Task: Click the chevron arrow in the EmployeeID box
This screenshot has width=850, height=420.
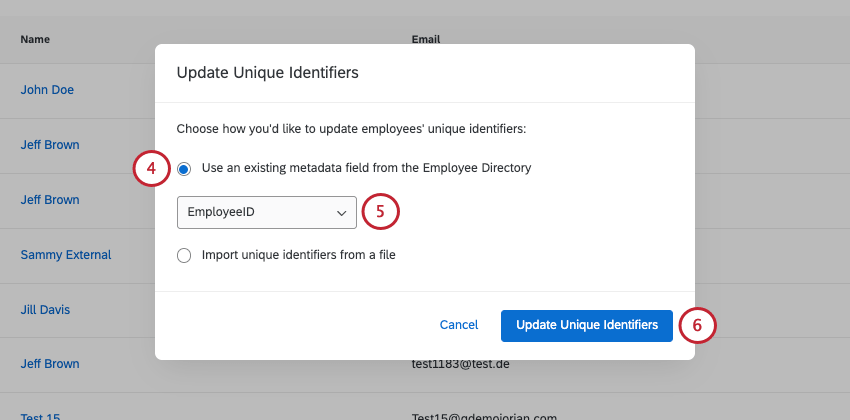Action: pyautogui.click(x=342, y=213)
